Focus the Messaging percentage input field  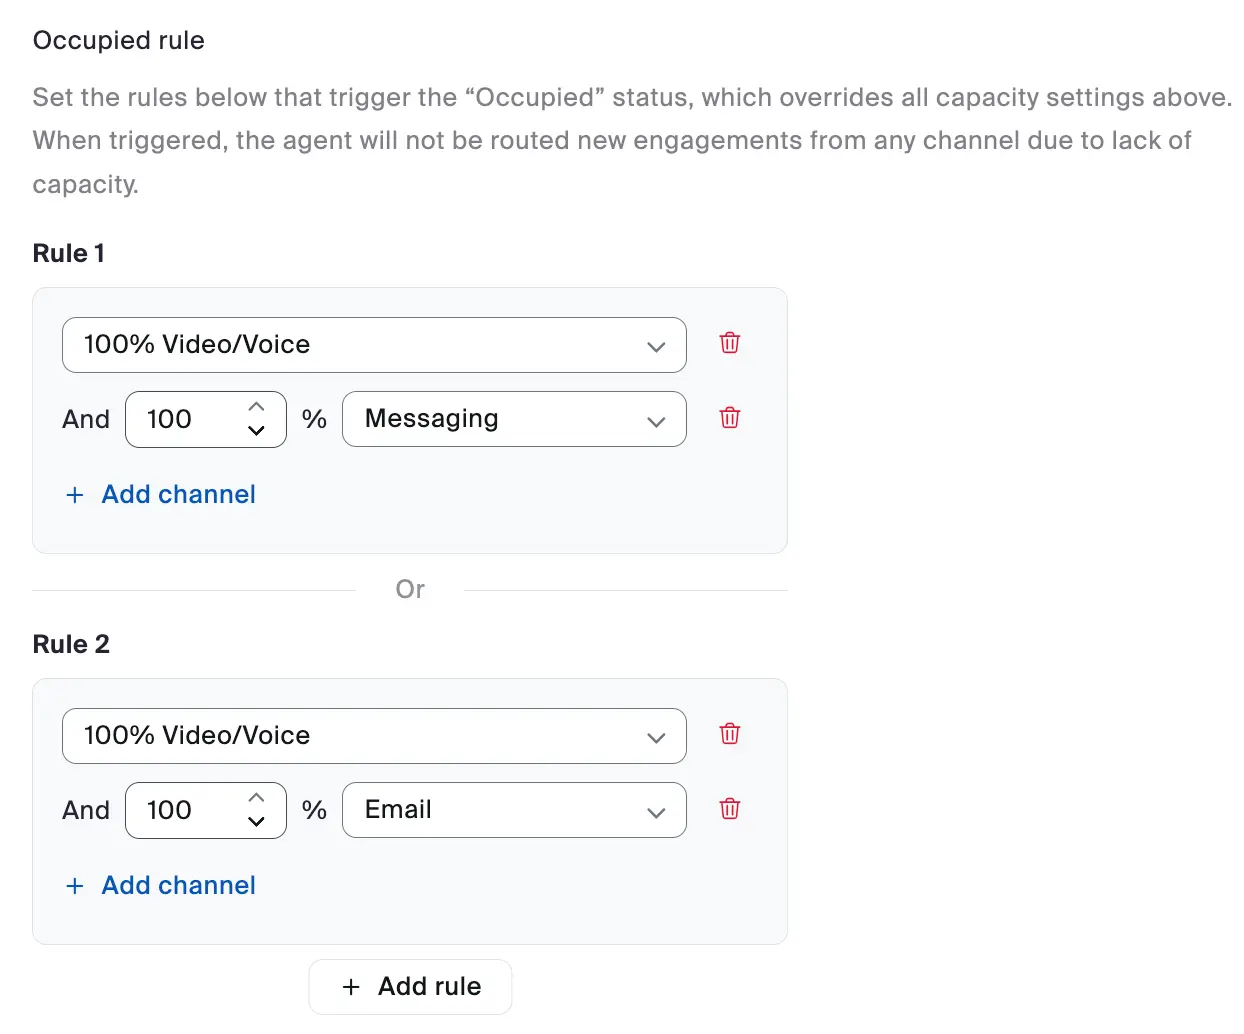pos(185,419)
